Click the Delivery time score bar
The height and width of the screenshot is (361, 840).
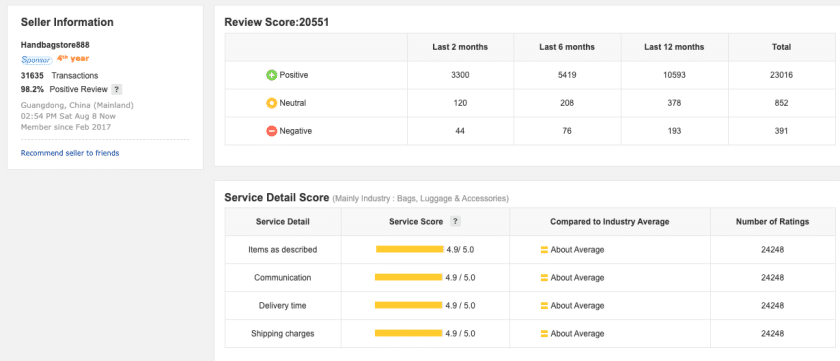[409, 305]
